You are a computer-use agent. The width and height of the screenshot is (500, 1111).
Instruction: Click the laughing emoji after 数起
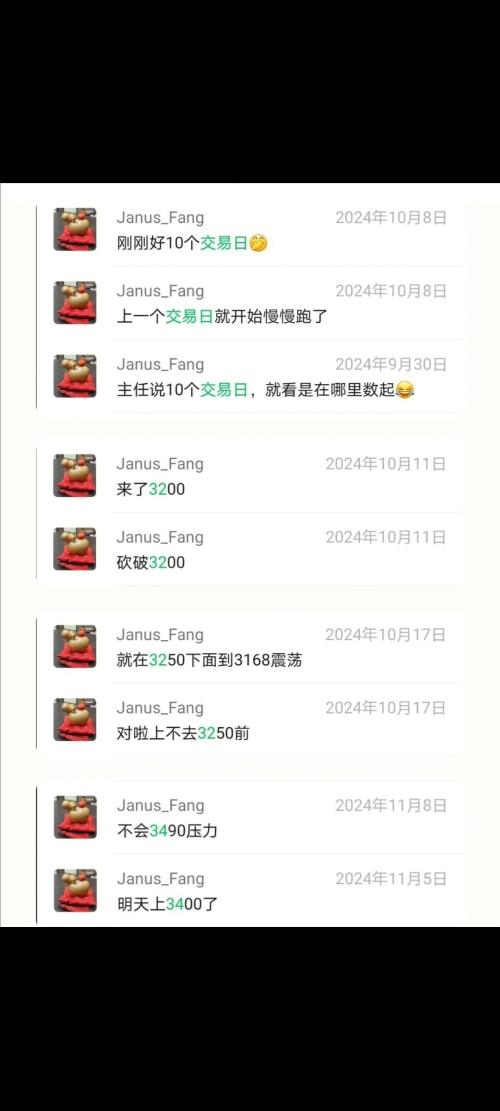(404, 390)
